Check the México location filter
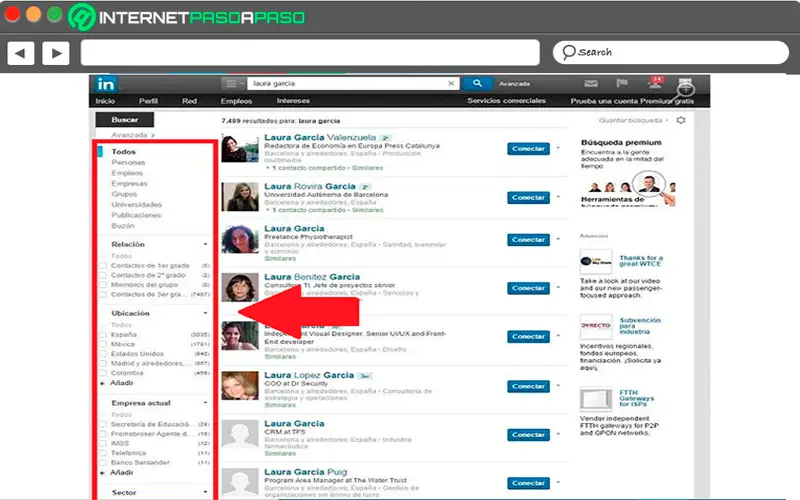 pos(104,344)
